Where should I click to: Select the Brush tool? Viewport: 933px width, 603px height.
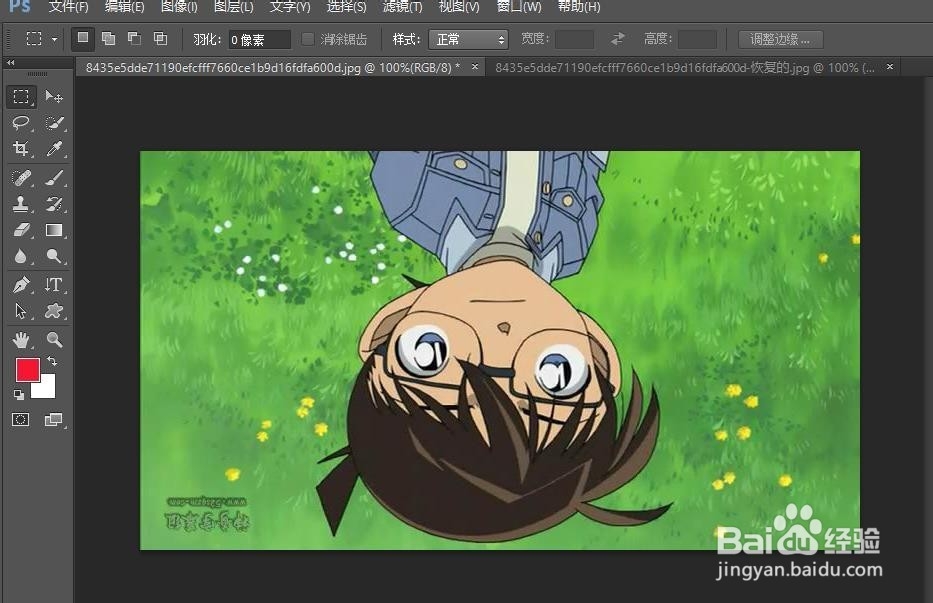tap(54, 177)
